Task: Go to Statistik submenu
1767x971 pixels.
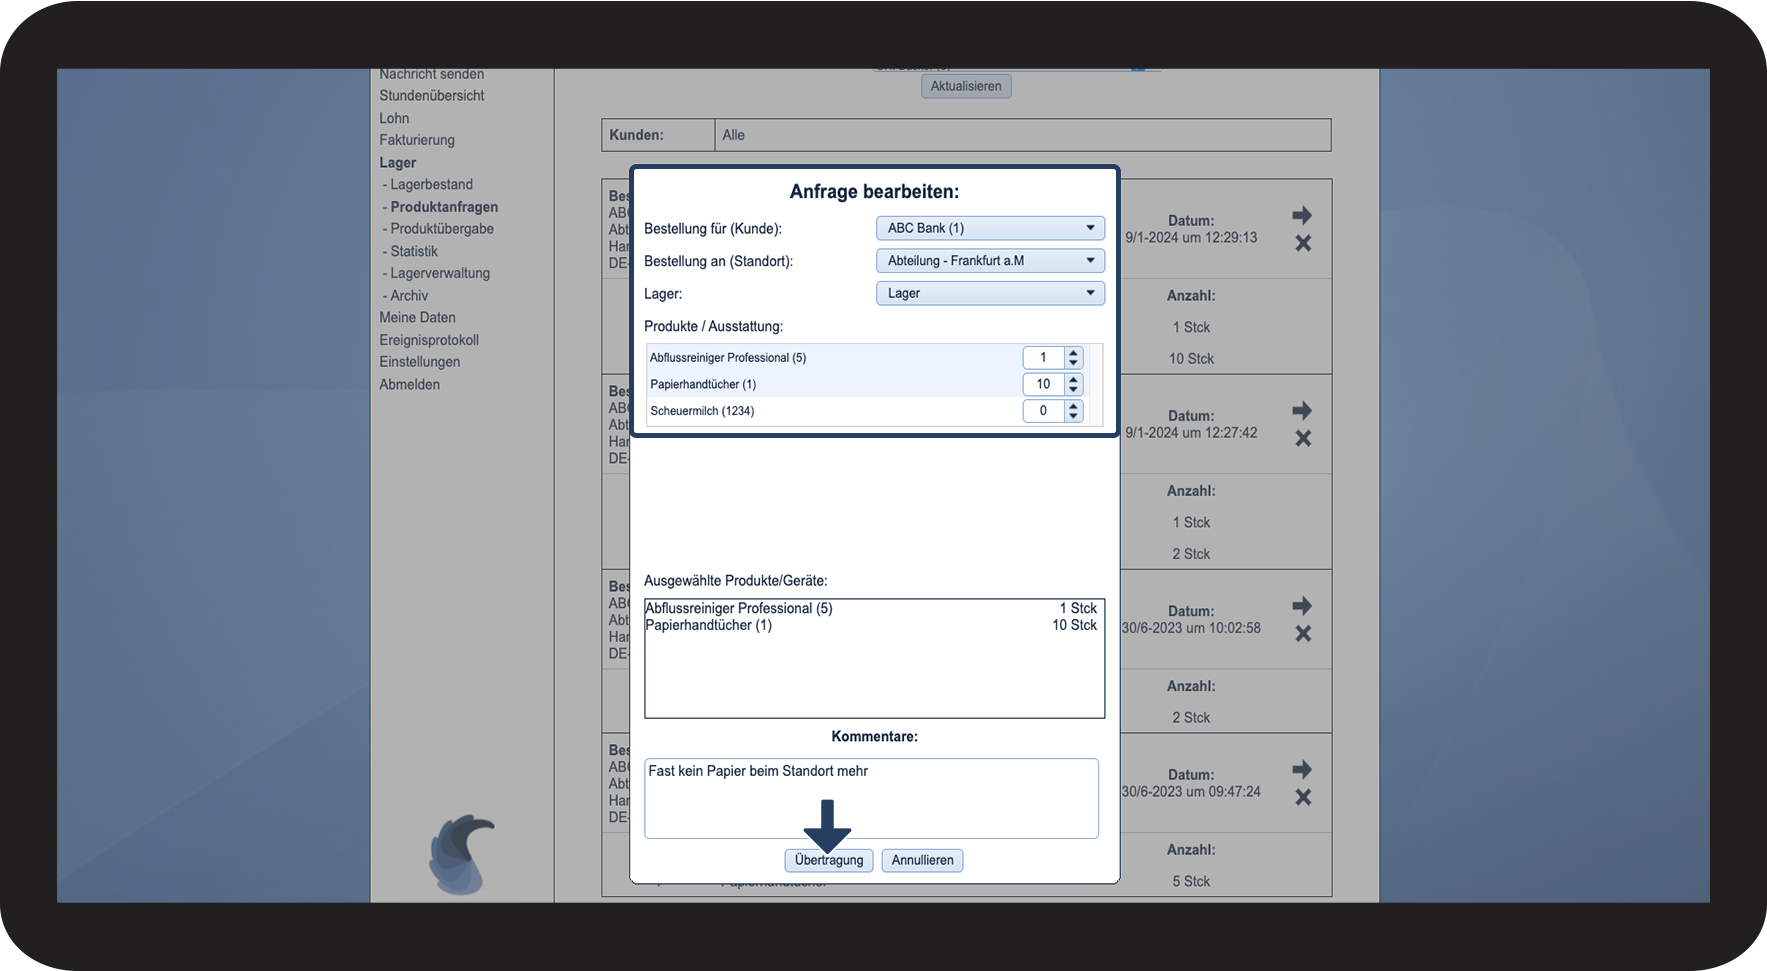Action: tap(414, 251)
